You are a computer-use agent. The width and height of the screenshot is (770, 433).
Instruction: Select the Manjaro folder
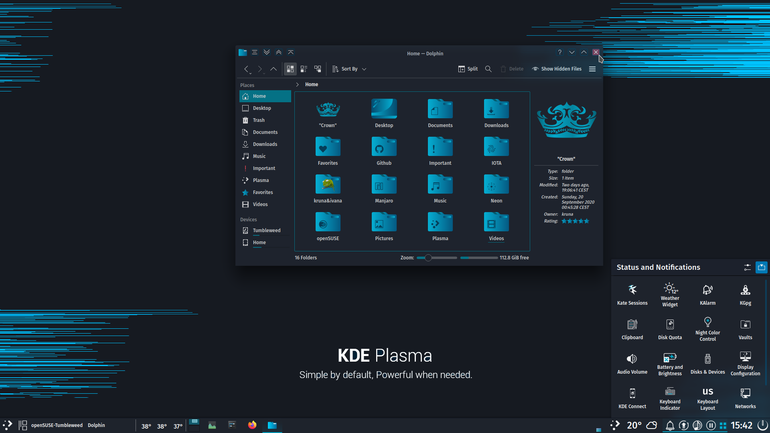[x=384, y=189]
